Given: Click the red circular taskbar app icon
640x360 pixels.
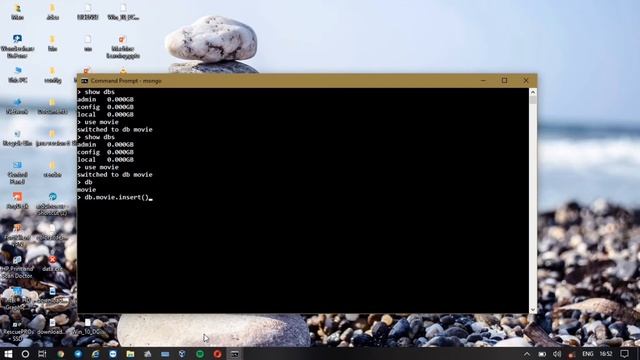Looking at the screenshot, I should pyautogui.click(x=218, y=354).
